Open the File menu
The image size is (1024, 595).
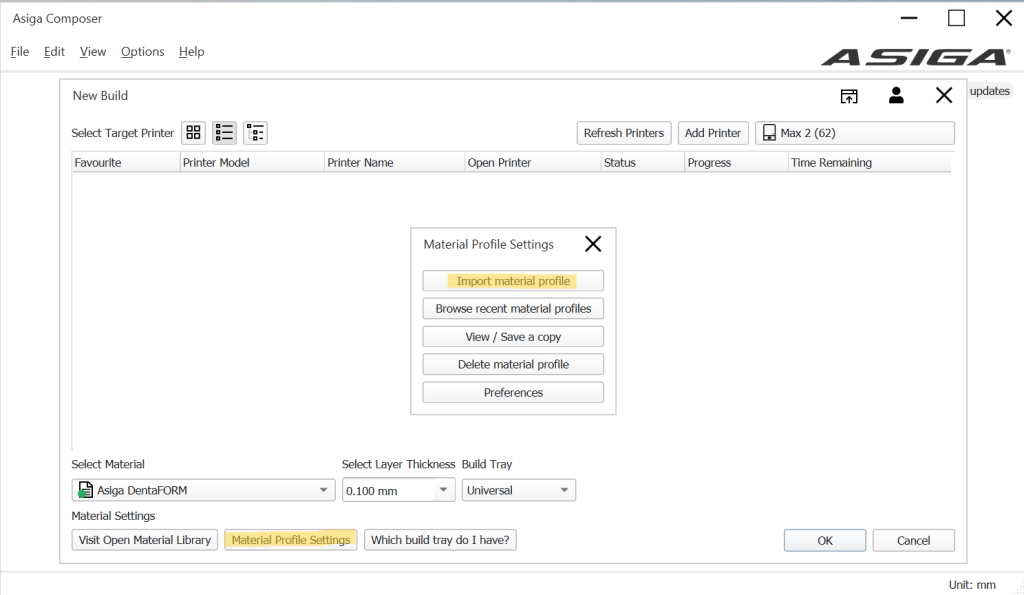[x=20, y=52]
